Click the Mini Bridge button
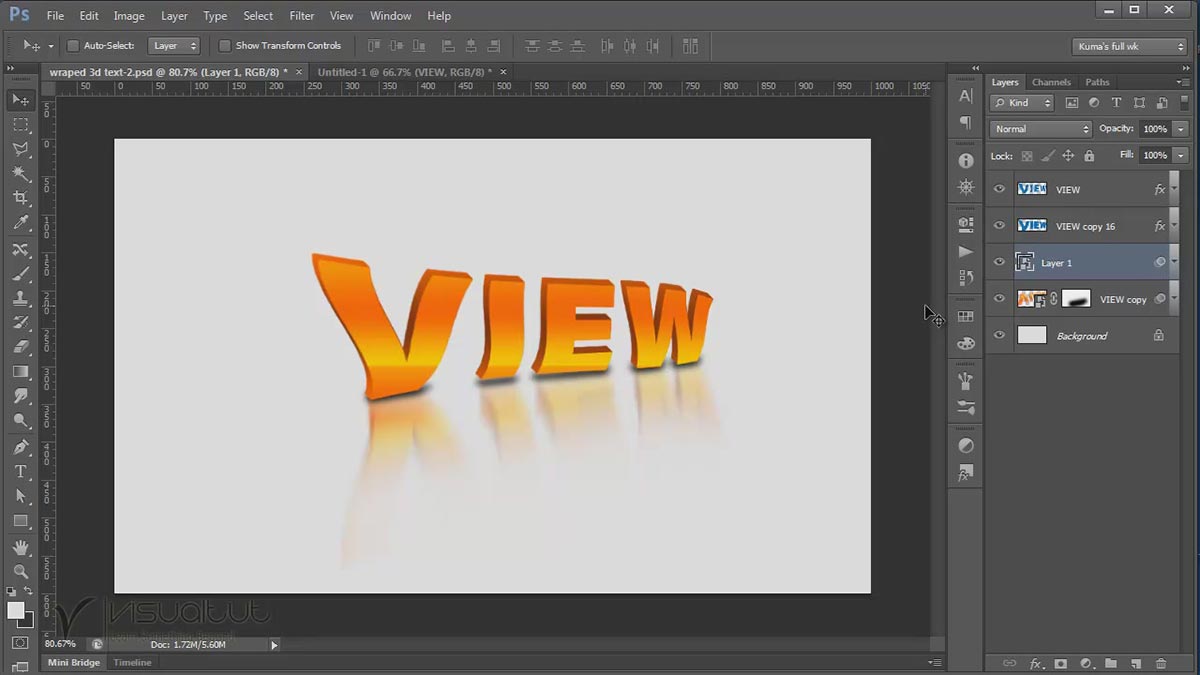Viewport: 1200px width, 675px height. (72, 662)
